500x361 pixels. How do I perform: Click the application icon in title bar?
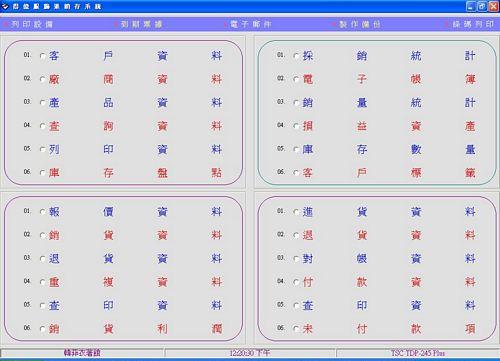(5, 6)
